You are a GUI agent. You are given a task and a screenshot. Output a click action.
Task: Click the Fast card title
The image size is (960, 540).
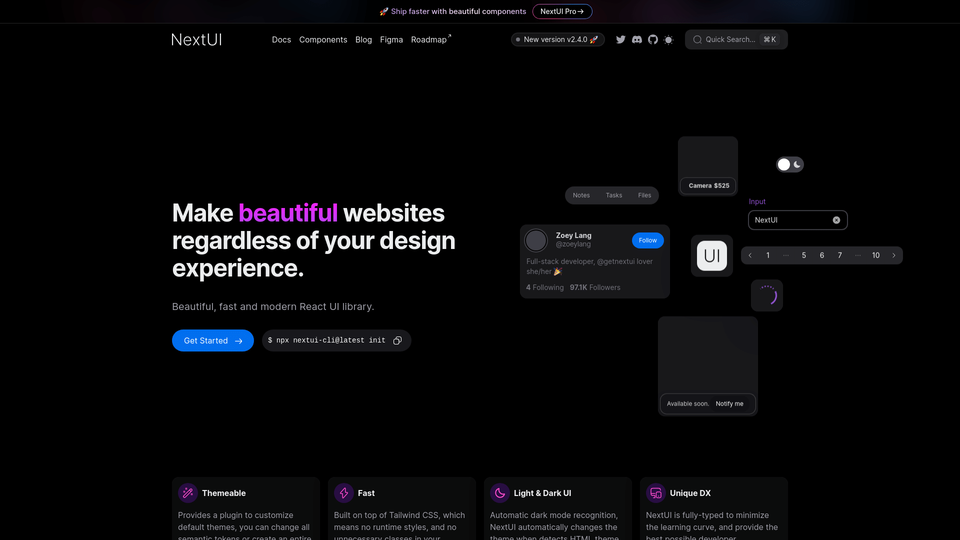click(x=366, y=493)
